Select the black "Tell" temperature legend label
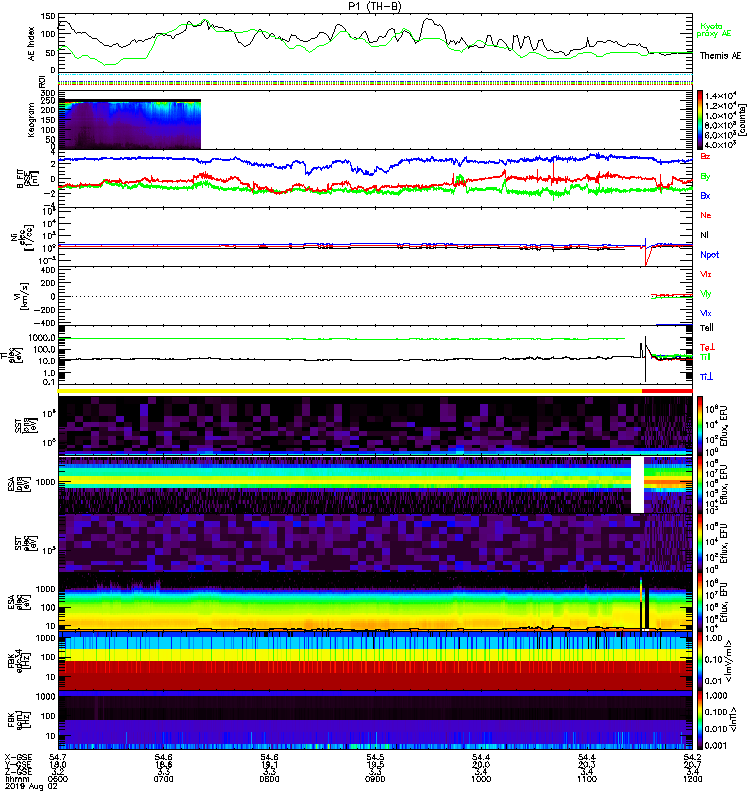Screen dimensions: 750x800 tap(707, 328)
